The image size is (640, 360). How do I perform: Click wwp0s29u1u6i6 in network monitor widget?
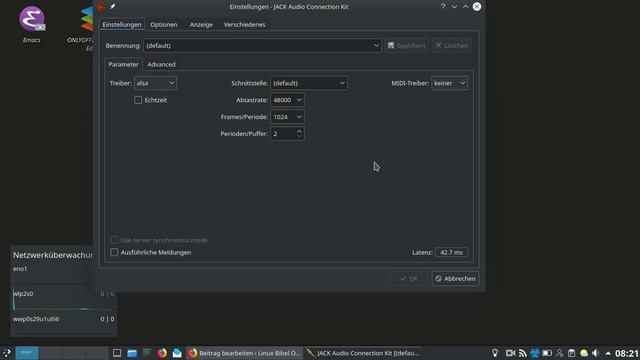click(x=36, y=319)
